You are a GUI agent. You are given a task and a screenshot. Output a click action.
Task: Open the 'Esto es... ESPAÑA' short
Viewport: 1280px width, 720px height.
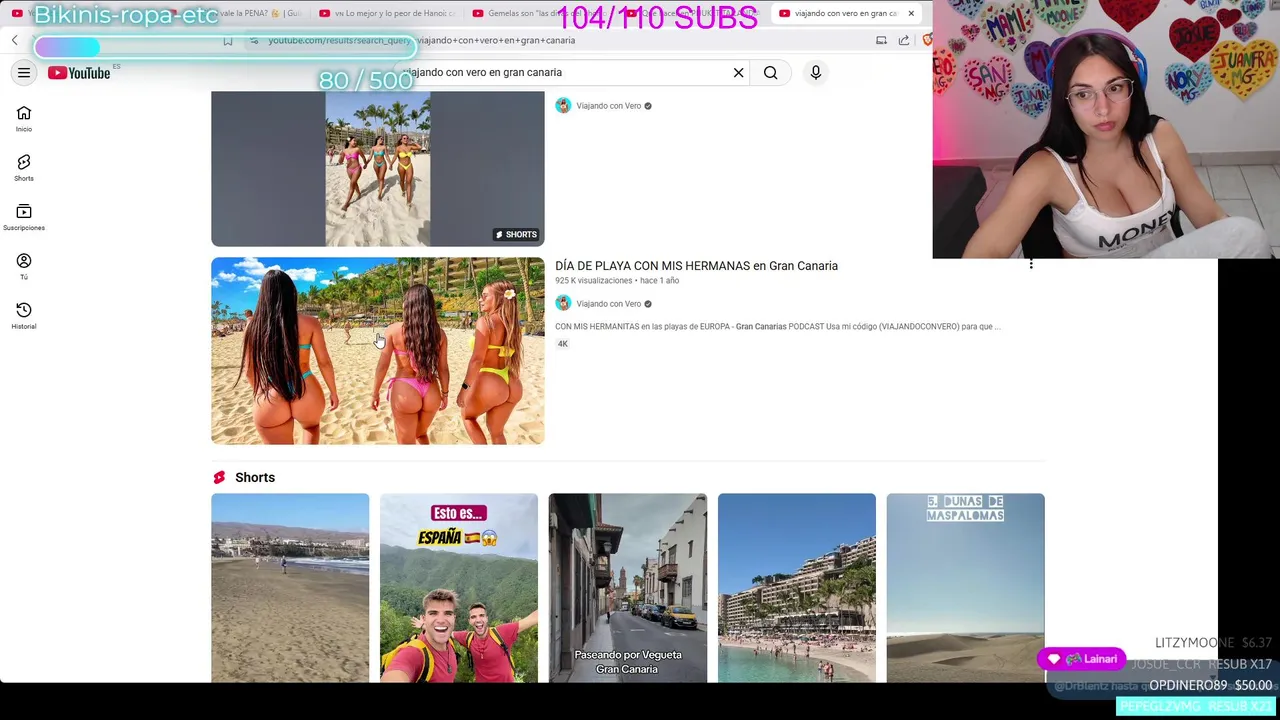coord(459,588)
